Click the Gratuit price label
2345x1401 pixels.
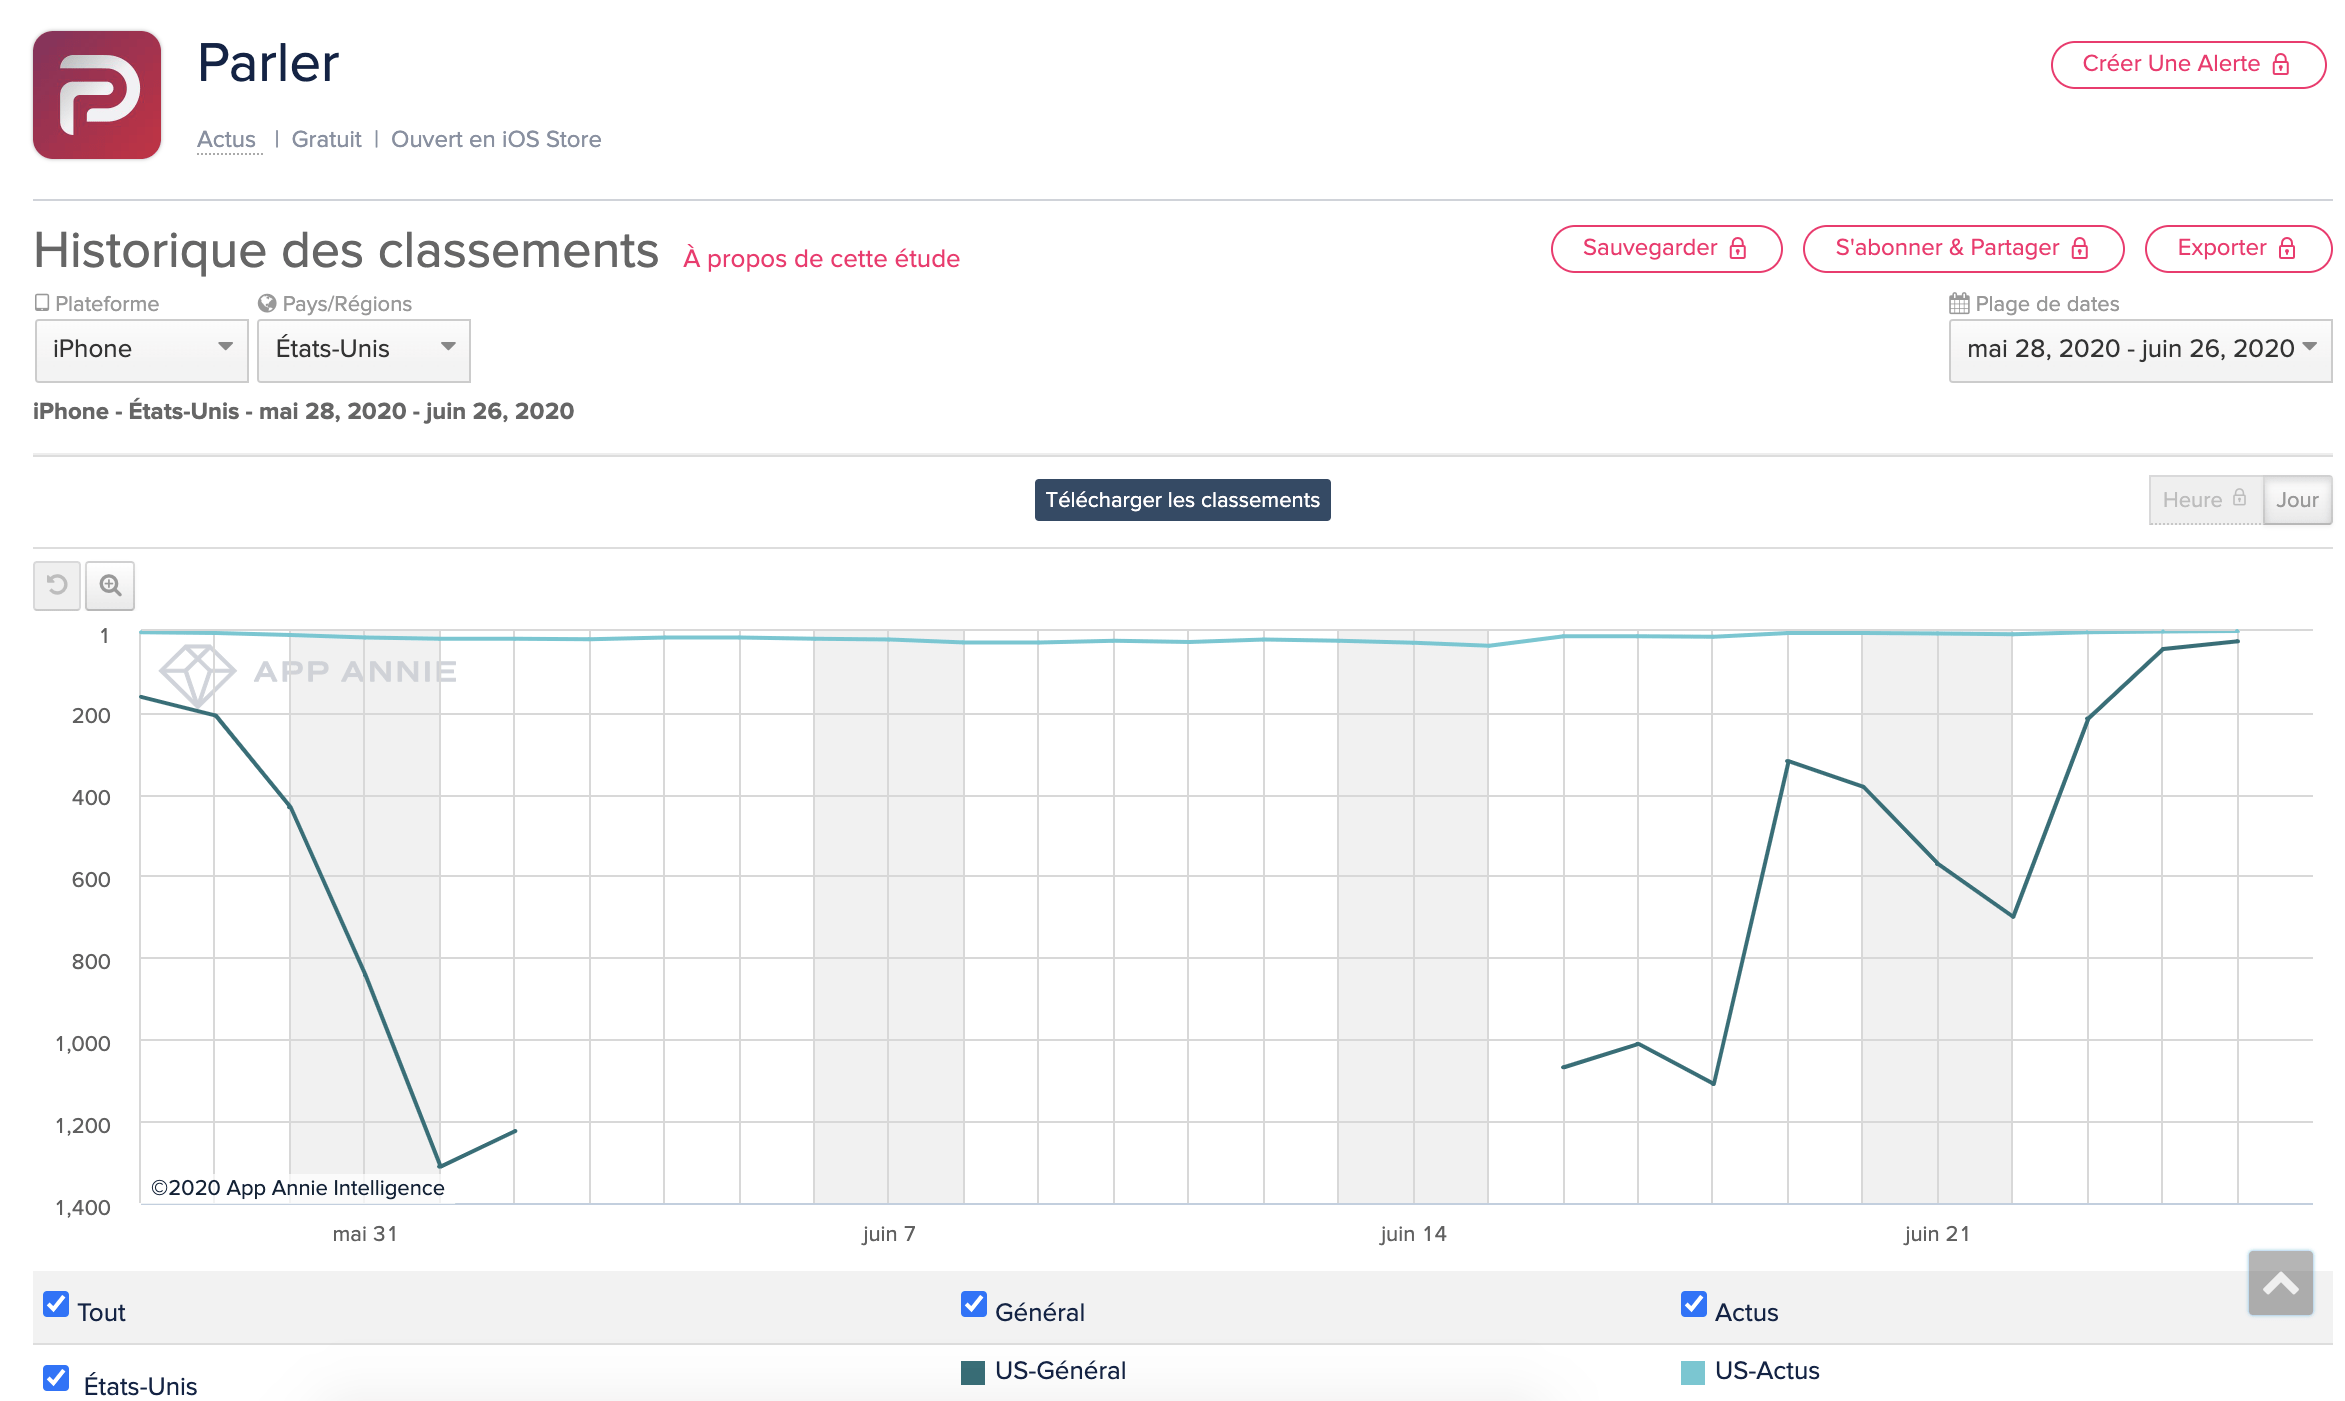(326, 139)
